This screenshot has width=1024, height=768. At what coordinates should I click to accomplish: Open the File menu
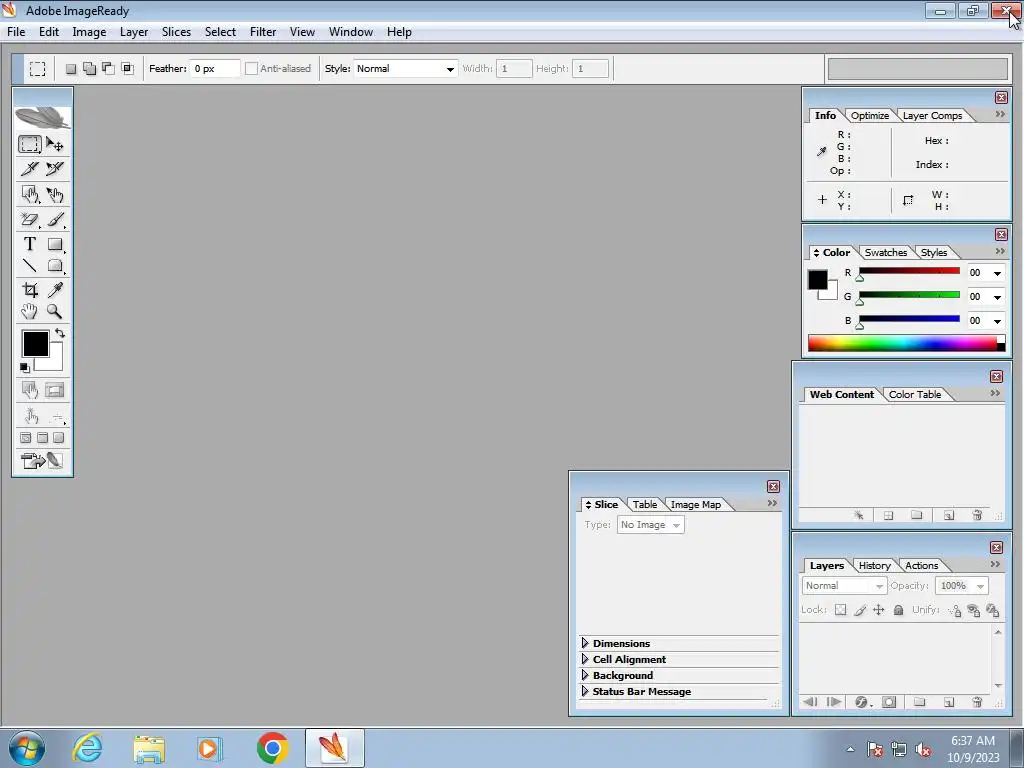click(x=16, y=32)
